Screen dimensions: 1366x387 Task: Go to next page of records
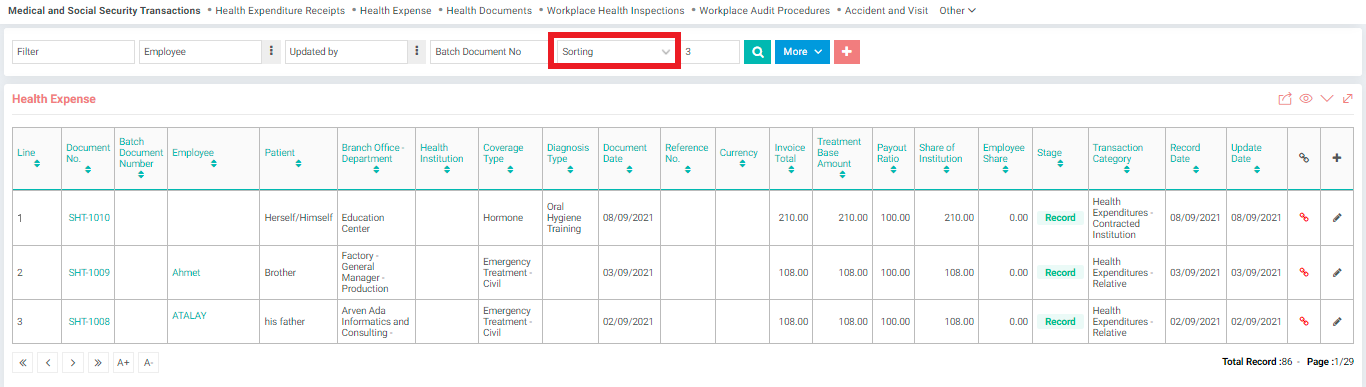[x=73, y=363]
